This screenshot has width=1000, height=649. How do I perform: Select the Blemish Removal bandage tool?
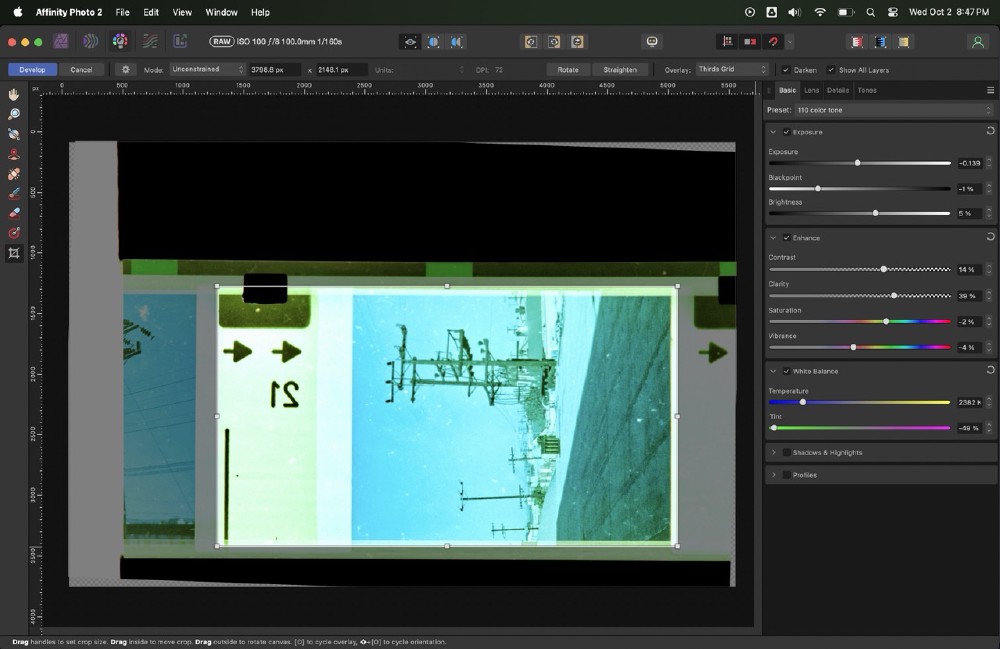point(13,173)
